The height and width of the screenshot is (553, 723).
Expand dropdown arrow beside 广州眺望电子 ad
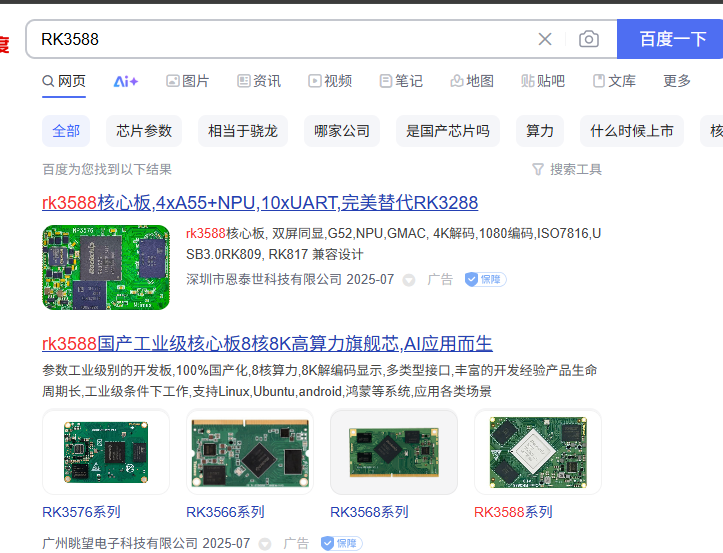[x=265, y=544]
